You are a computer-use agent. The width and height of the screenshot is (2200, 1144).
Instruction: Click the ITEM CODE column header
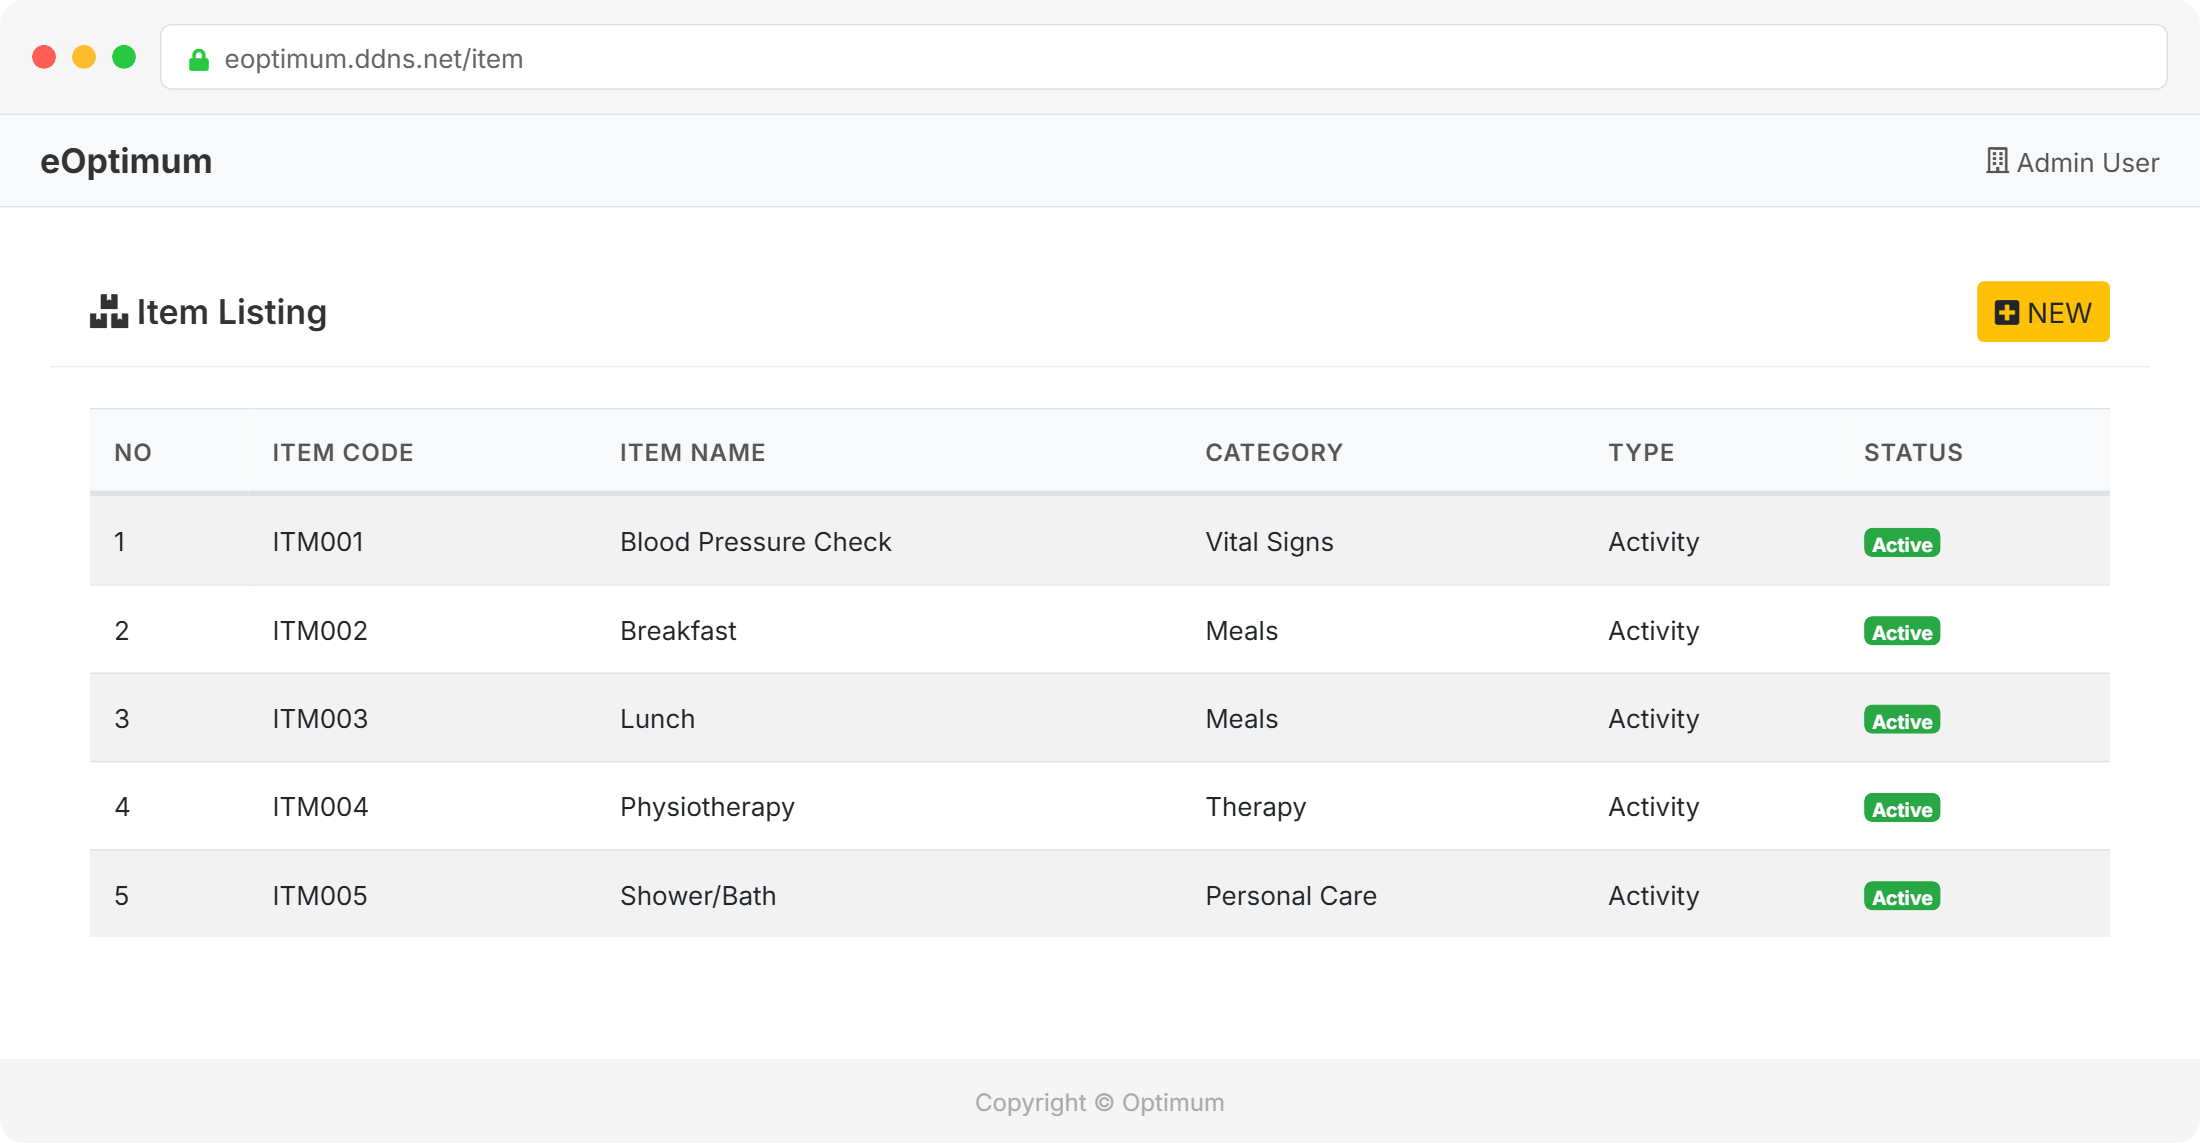[342, 452]
